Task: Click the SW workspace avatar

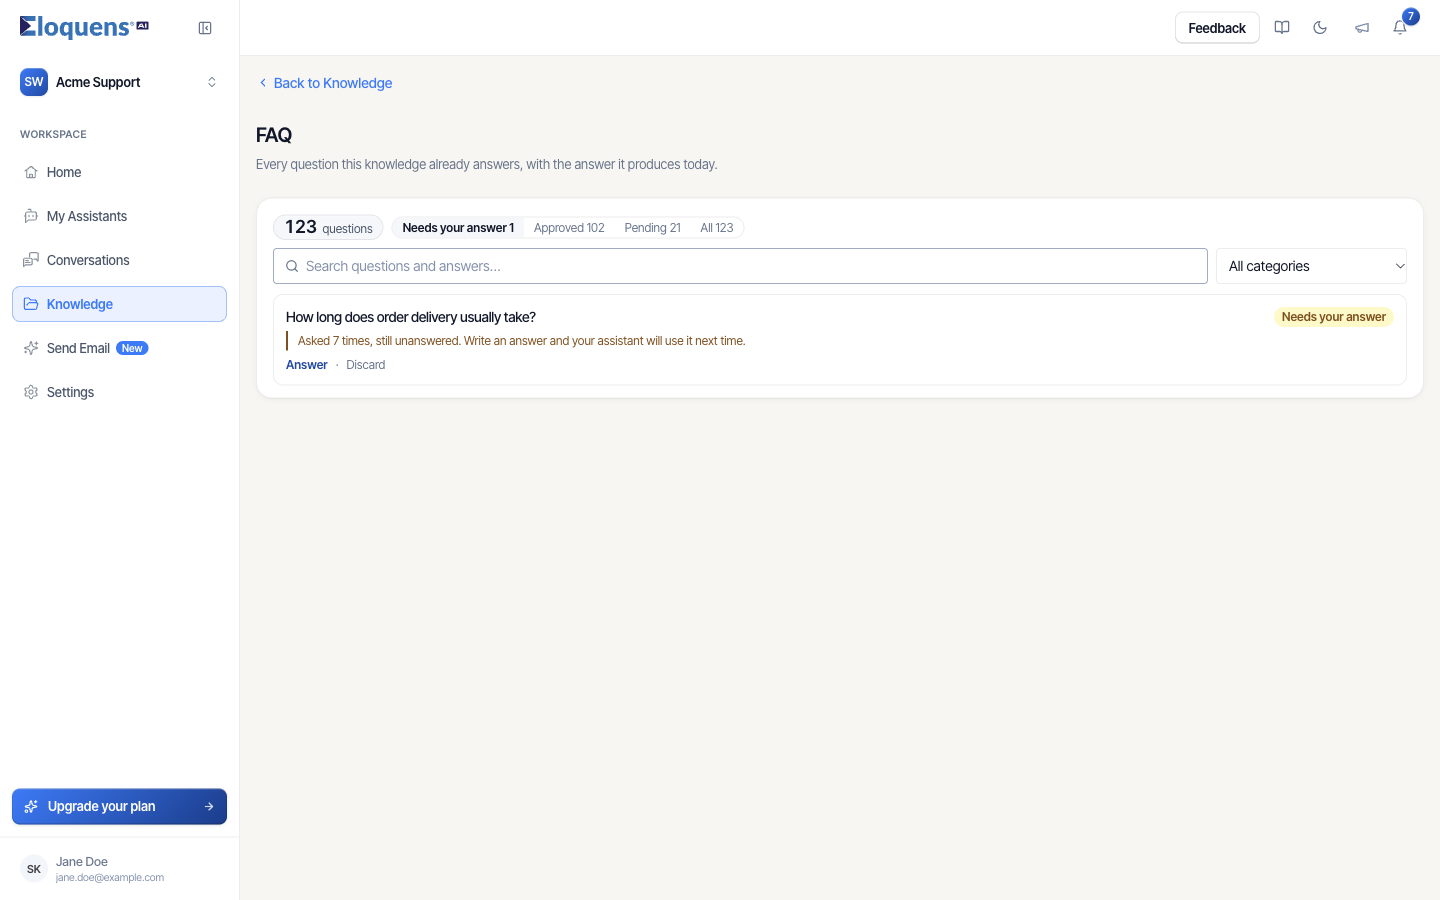Action: 34,82
